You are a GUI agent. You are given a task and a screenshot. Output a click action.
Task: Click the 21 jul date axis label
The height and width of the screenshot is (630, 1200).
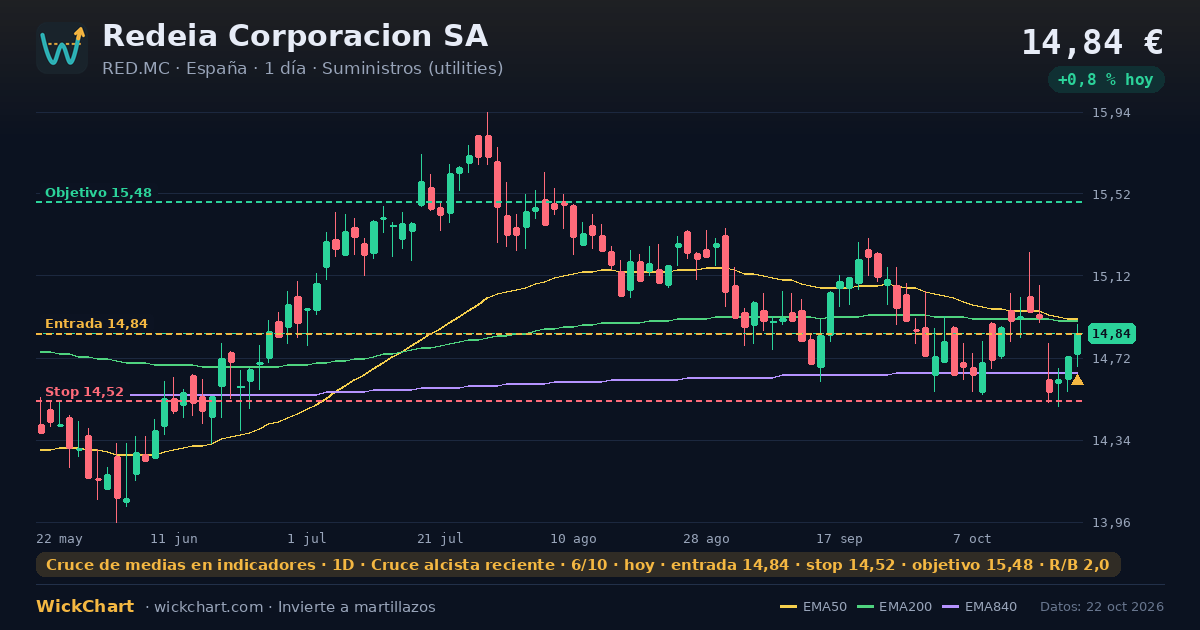(x=440, y=538)
